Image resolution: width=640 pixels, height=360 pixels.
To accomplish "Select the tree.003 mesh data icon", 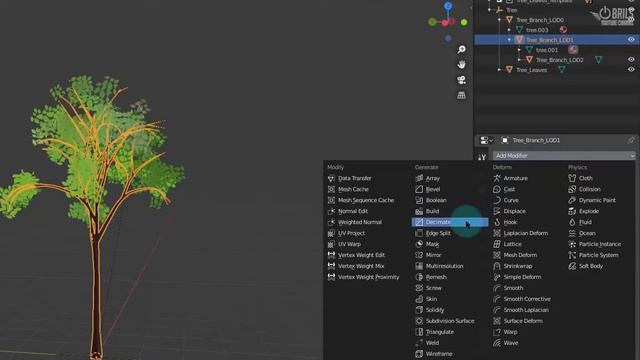I will 519,30.
